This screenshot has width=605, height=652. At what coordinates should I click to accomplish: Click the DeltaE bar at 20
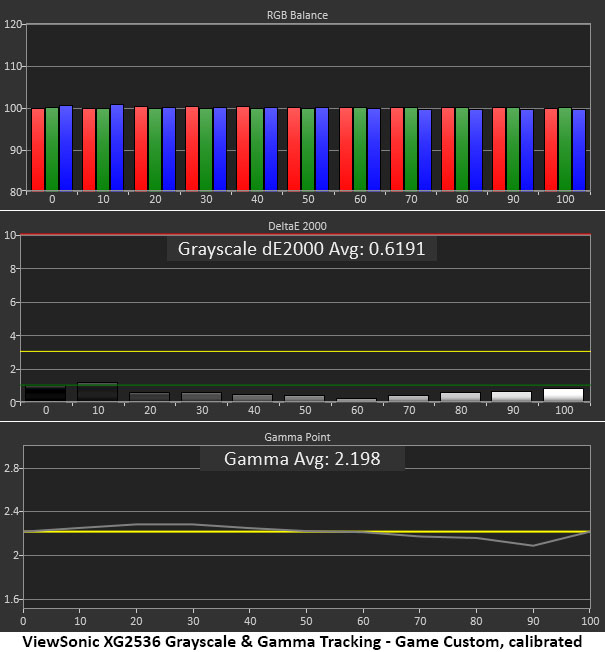150,397
